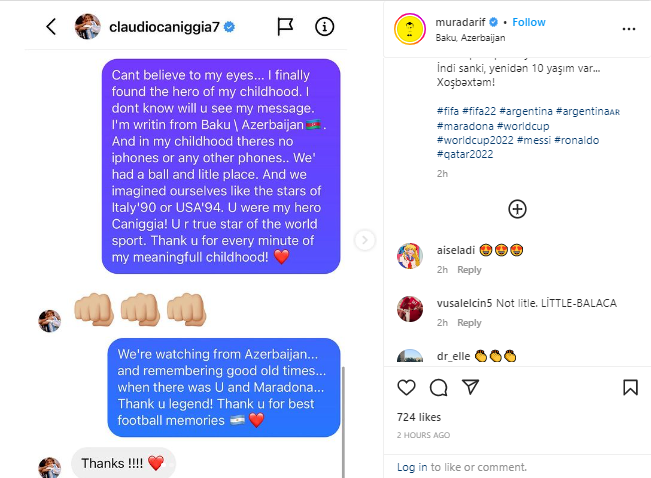Open the #maradona hashtag
Viewport: 651px width, 478px height.
pyautogui.click(x=464, y=126)
